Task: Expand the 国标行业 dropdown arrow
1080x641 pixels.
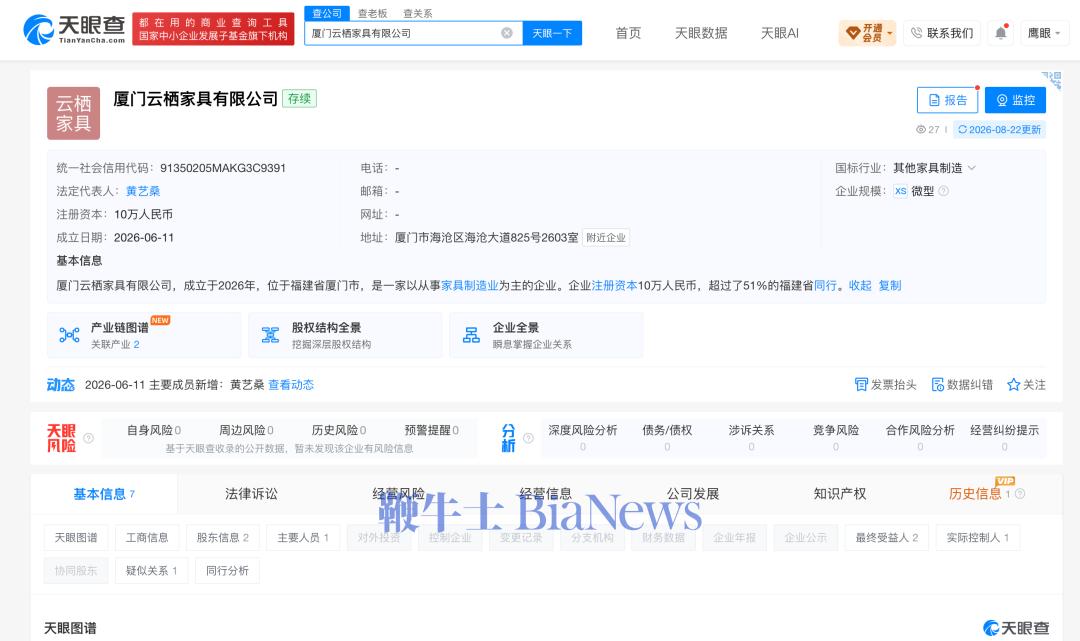Action: coord(972,168)
